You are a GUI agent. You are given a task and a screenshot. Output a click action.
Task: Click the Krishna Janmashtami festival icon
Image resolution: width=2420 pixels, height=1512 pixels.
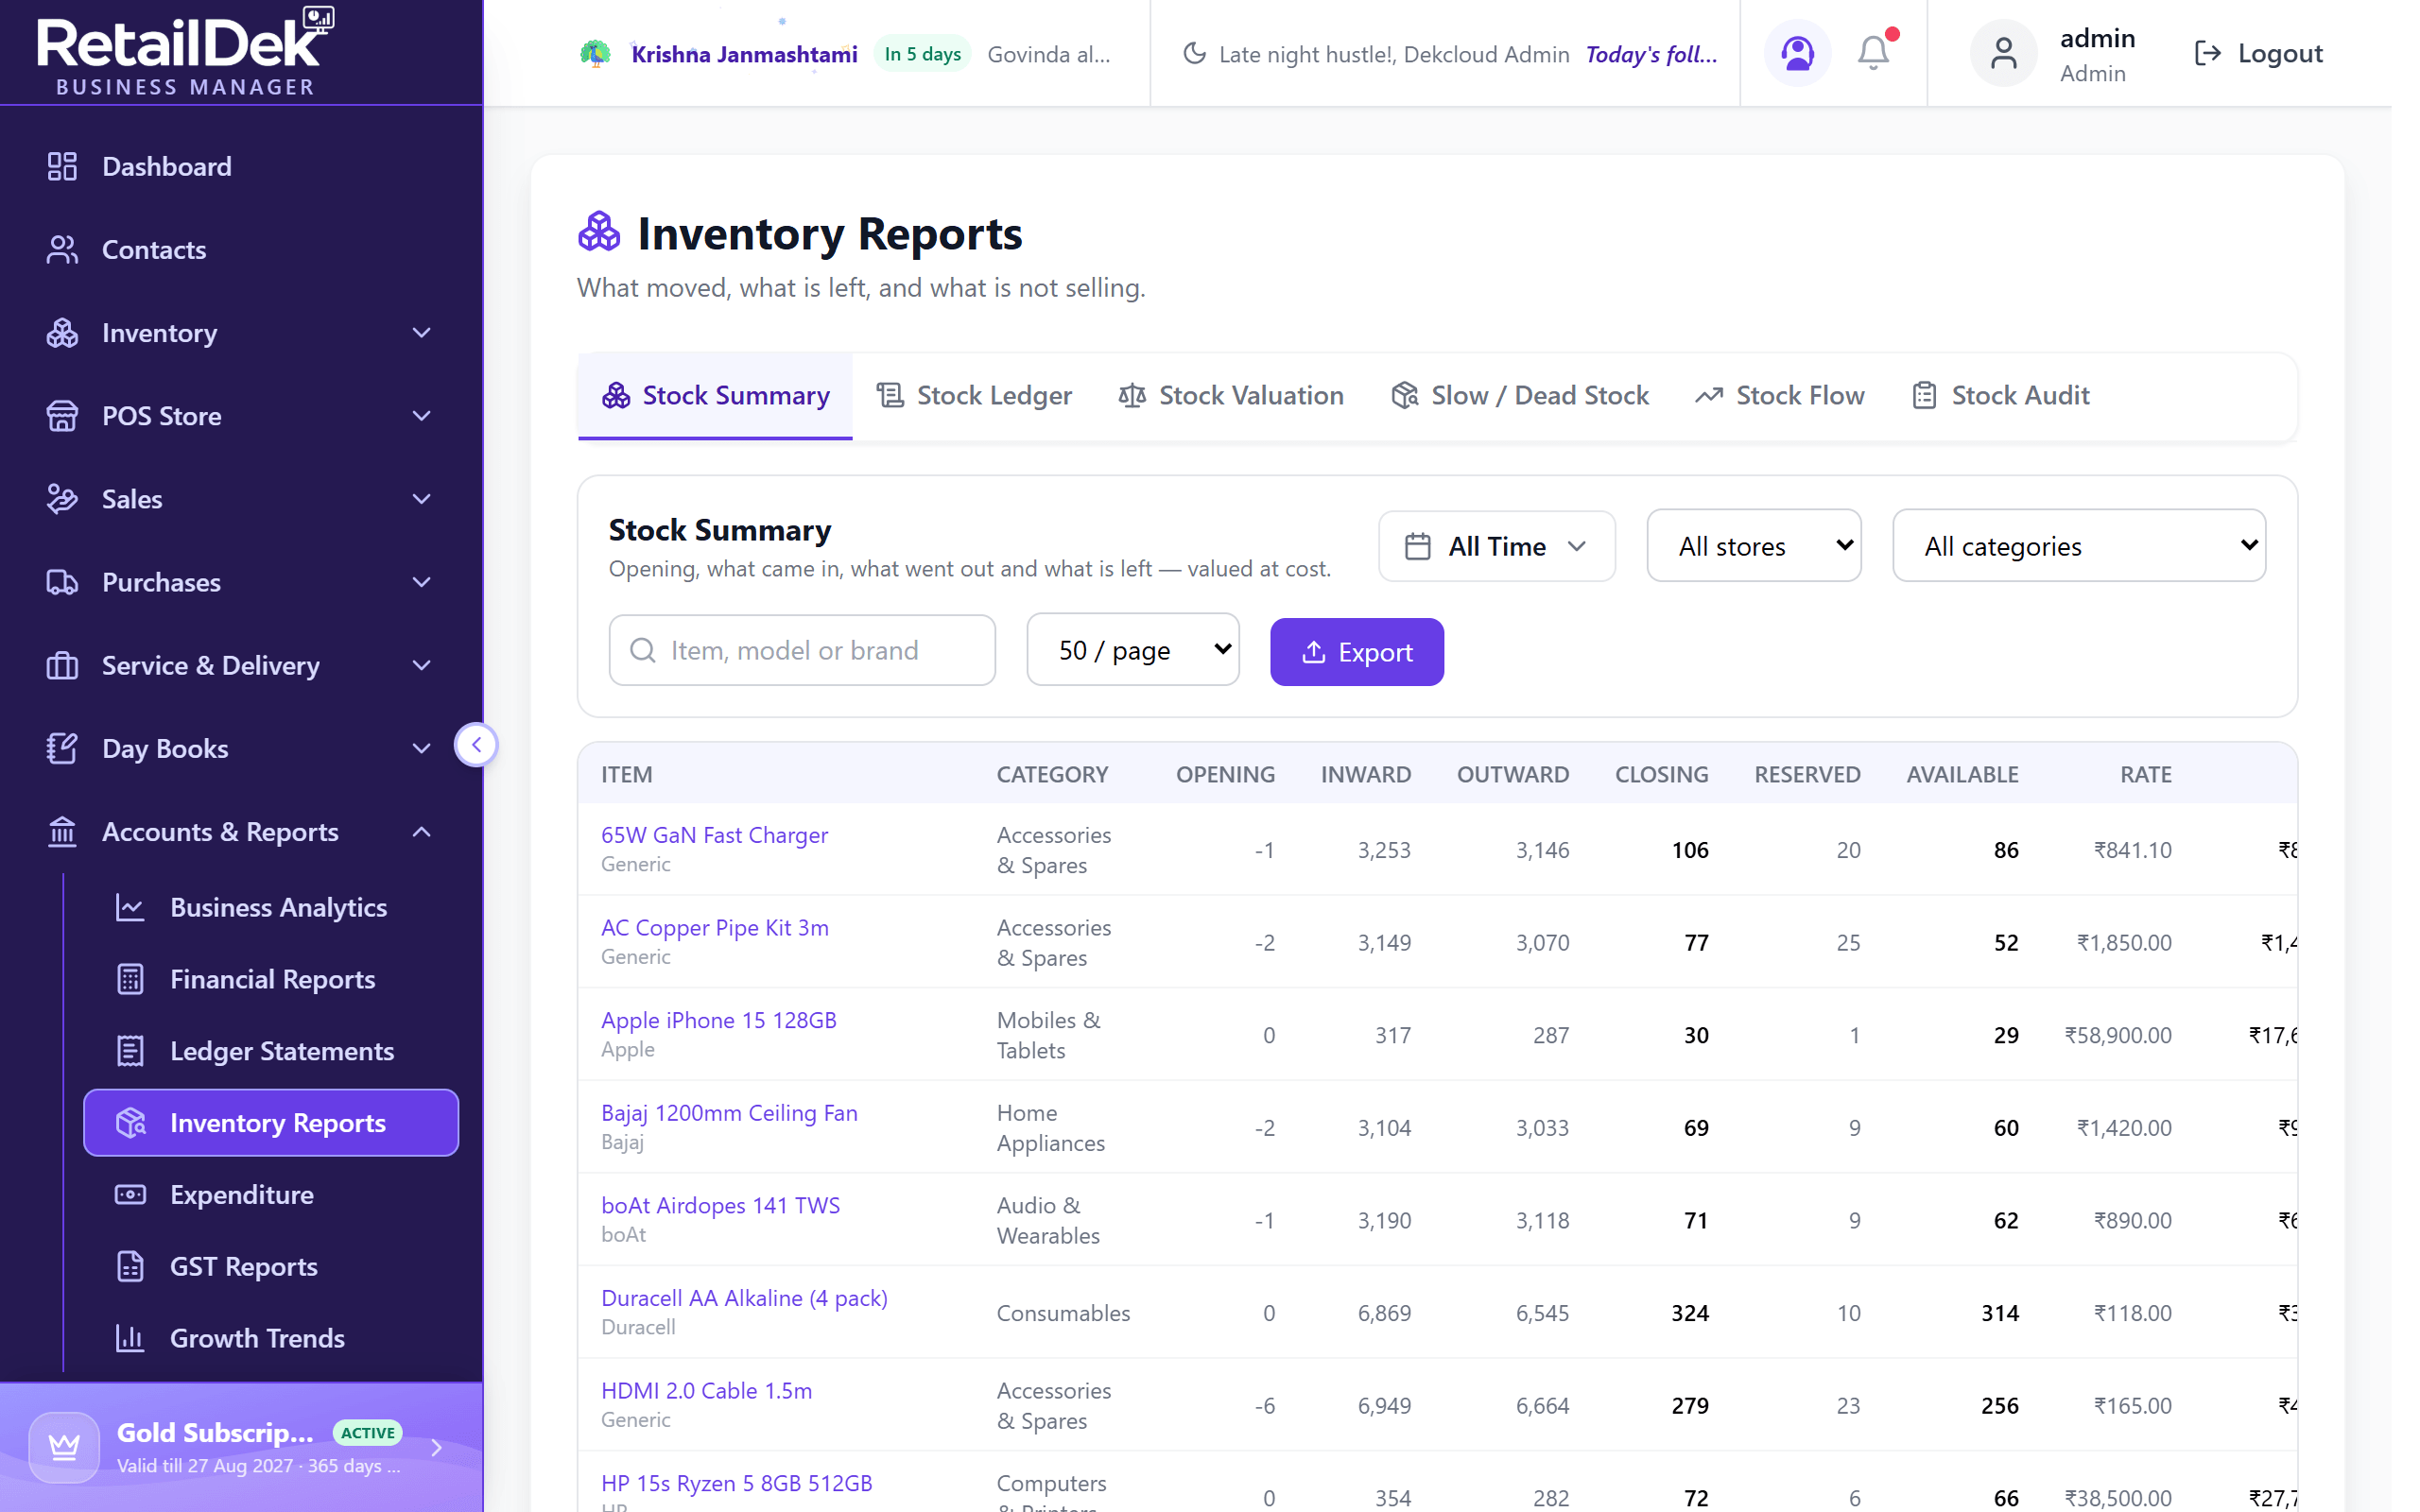pyautogui.click(x=595, y=54)
